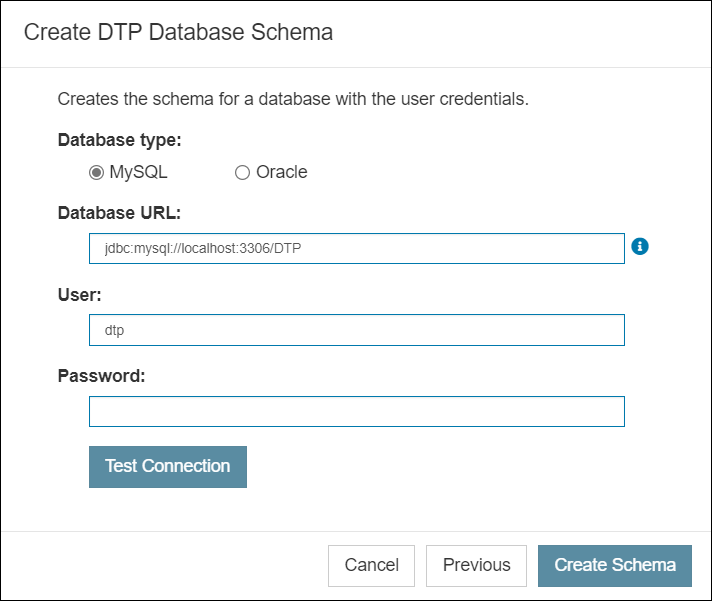The height and width of the screenshot is (601, 712).
Task: Click the schema description sentence
Action: click(293, 99)
